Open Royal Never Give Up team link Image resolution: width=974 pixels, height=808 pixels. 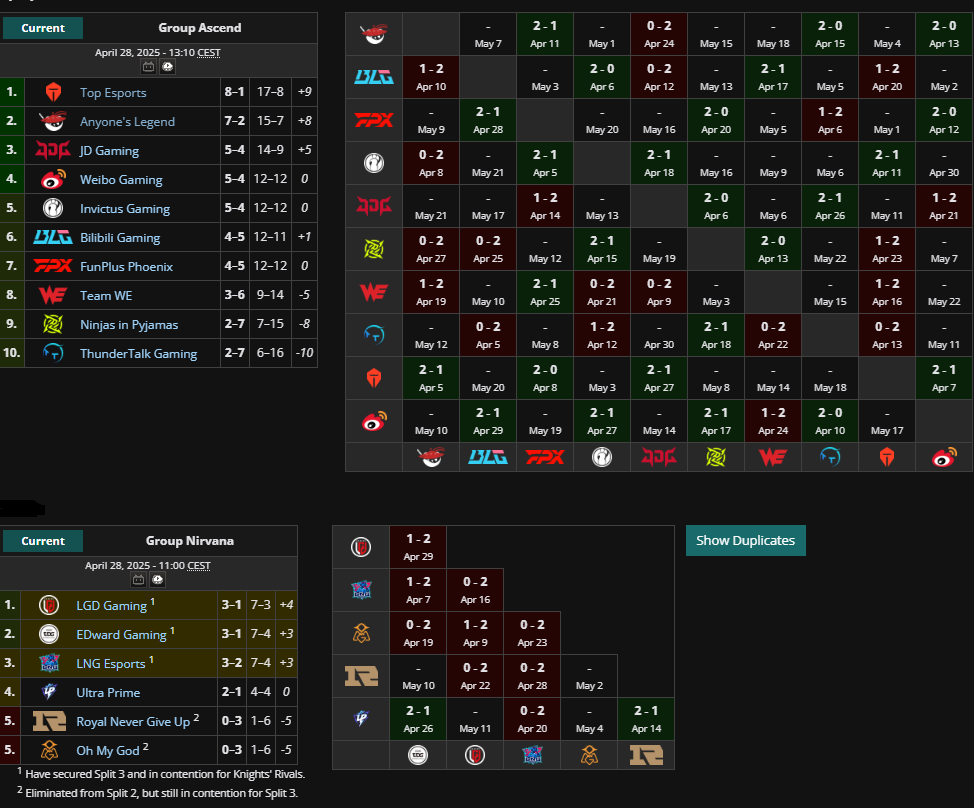point(133,722)
